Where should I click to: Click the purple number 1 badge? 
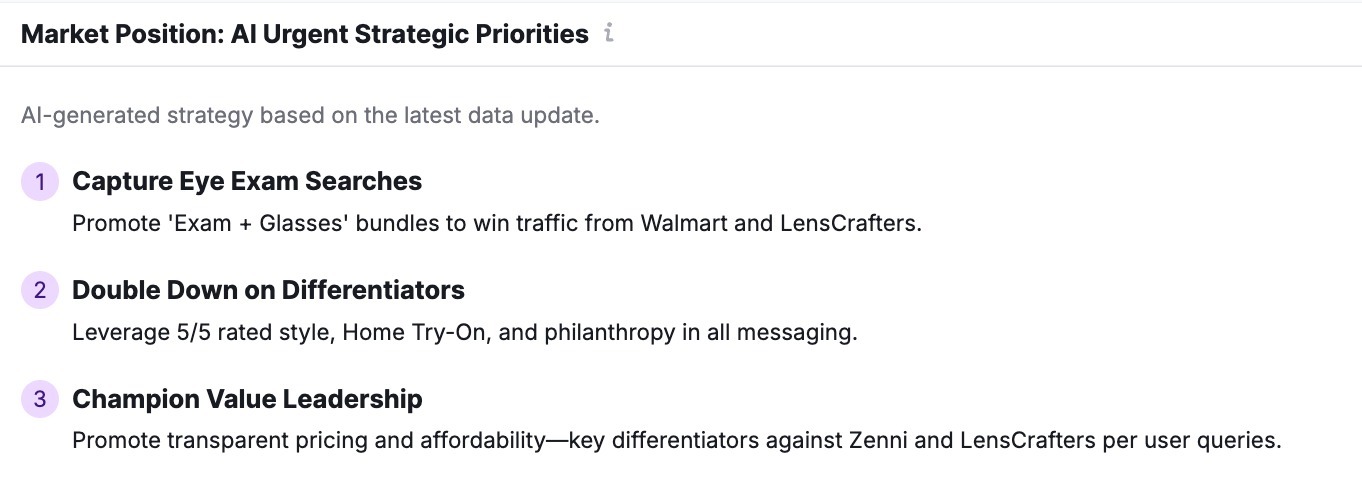point(40,182)
